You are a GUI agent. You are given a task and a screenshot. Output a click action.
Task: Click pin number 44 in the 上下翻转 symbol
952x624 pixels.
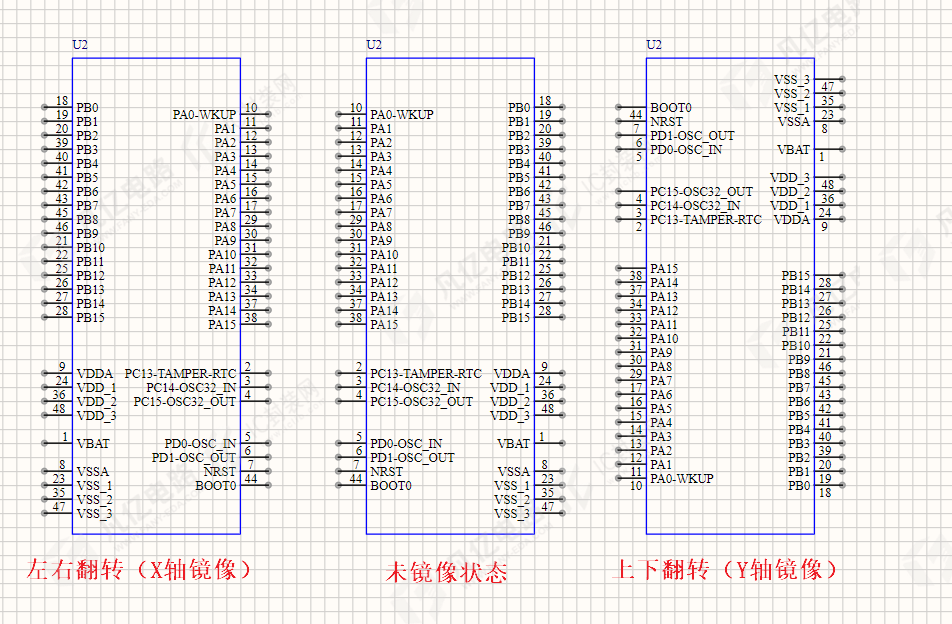click(636, 114)
